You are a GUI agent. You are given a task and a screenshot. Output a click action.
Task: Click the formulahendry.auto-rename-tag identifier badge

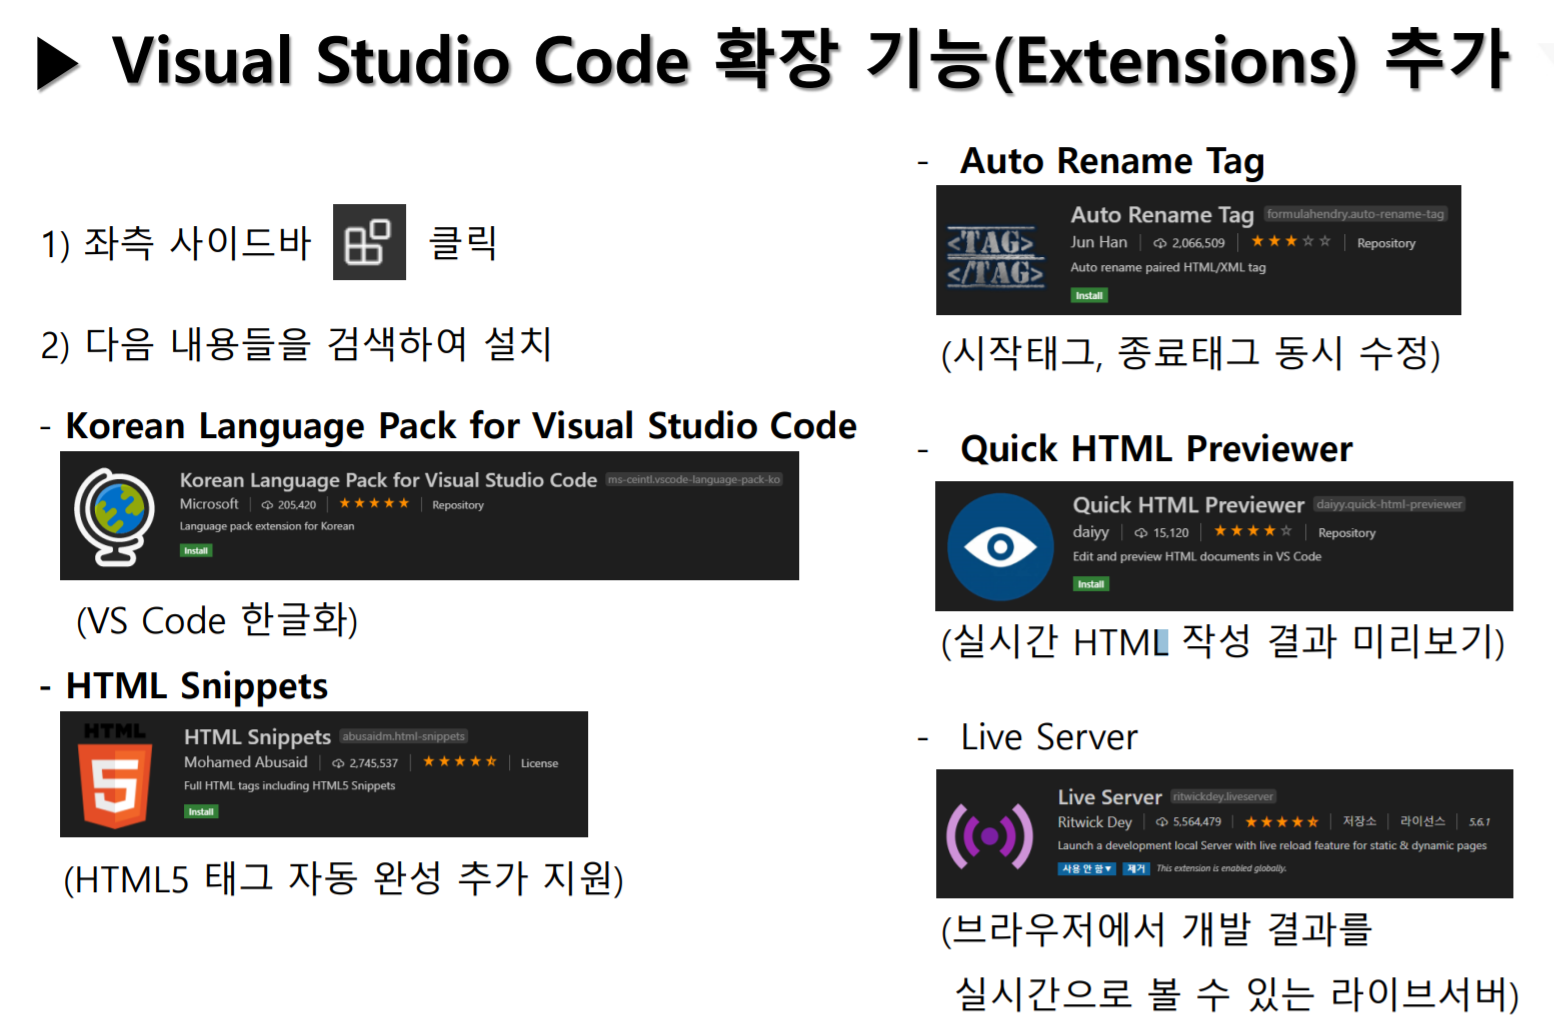tap(1355, 214)
